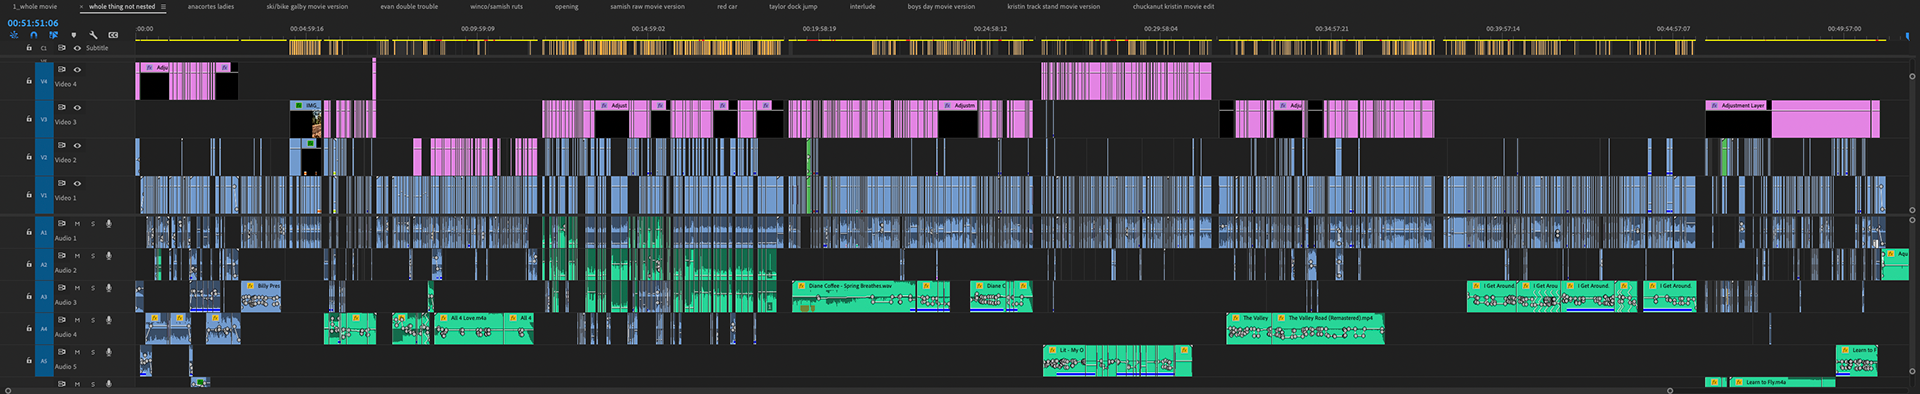Open the chuckanut kristin movie edit tab
Viewport: 1920px width, 394px height.
[1173, 7]
